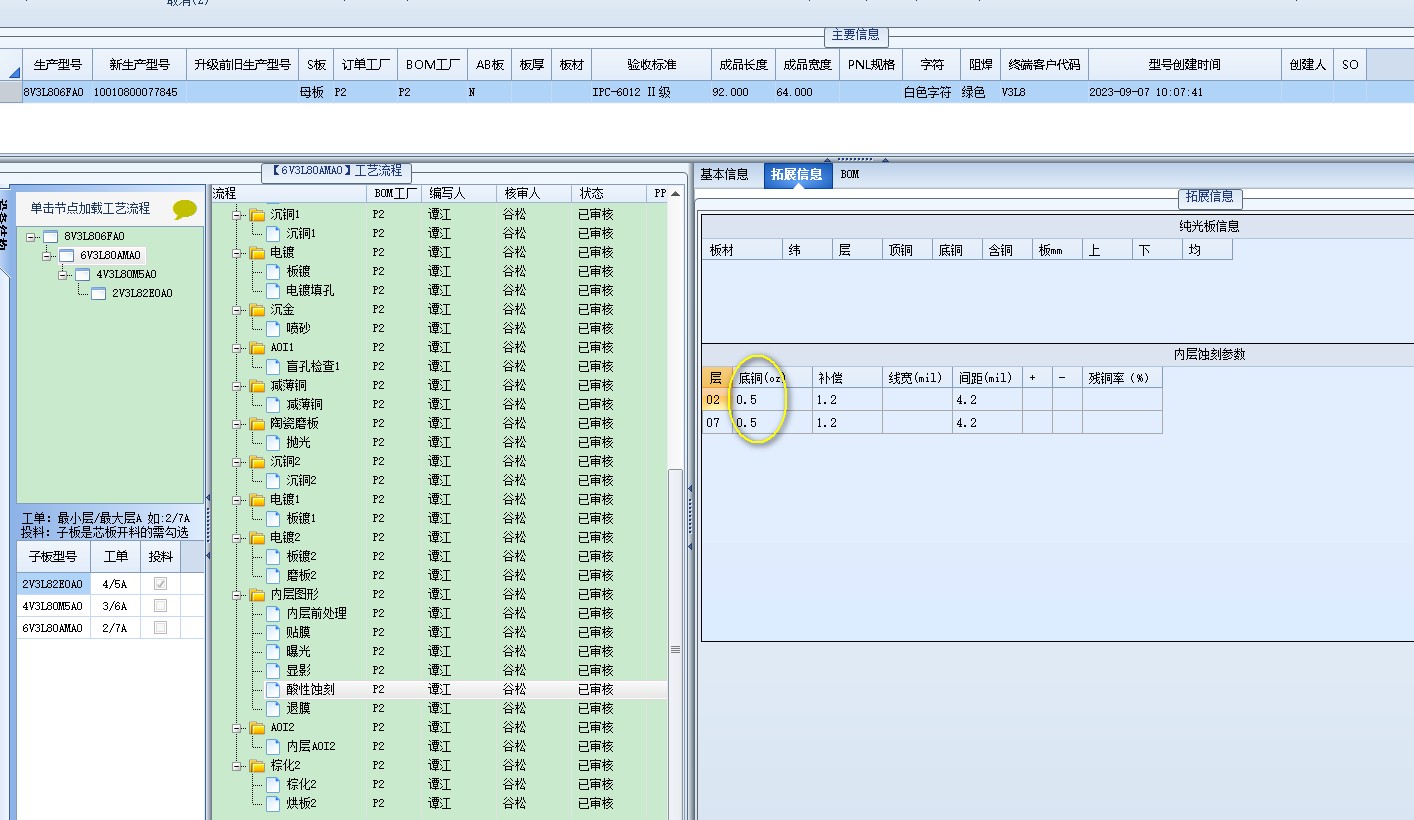
Task: Click the yellow speech bubble icon
Action: point(185,209)
